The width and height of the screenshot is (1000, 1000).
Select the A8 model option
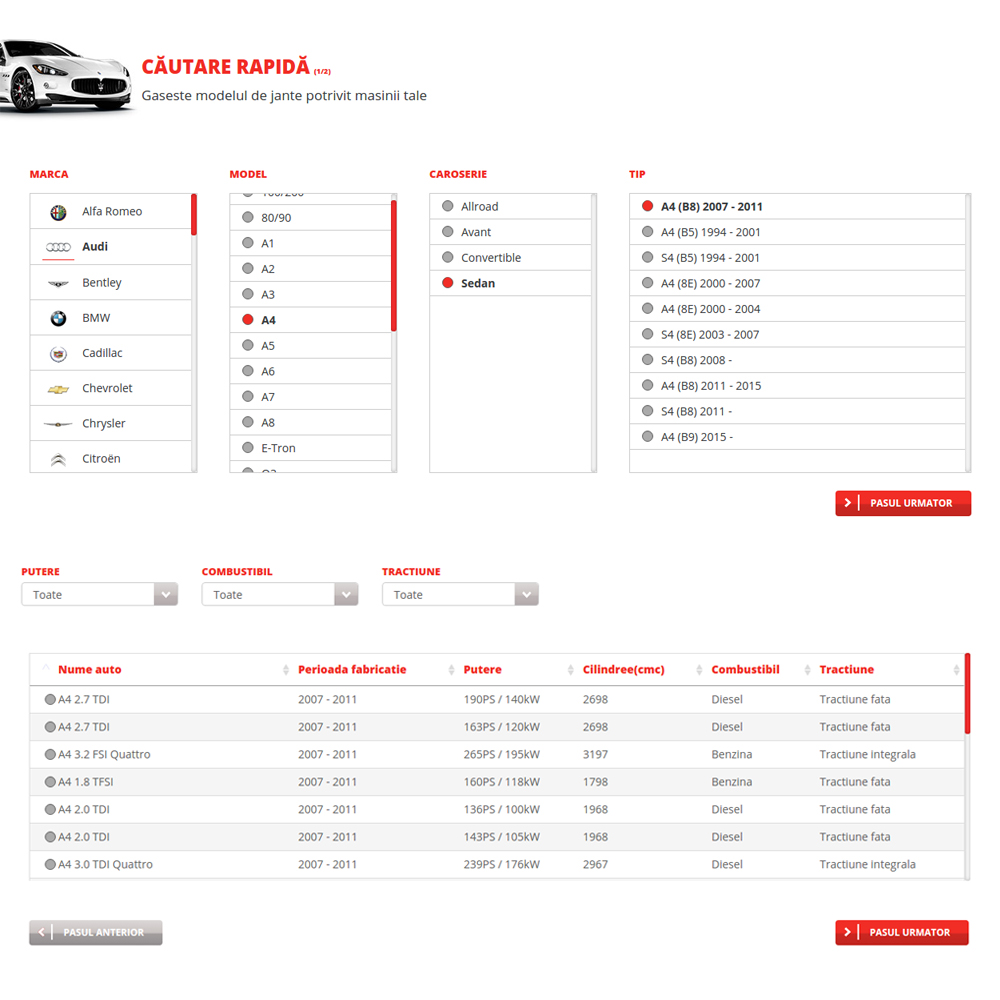coord(310,422)
